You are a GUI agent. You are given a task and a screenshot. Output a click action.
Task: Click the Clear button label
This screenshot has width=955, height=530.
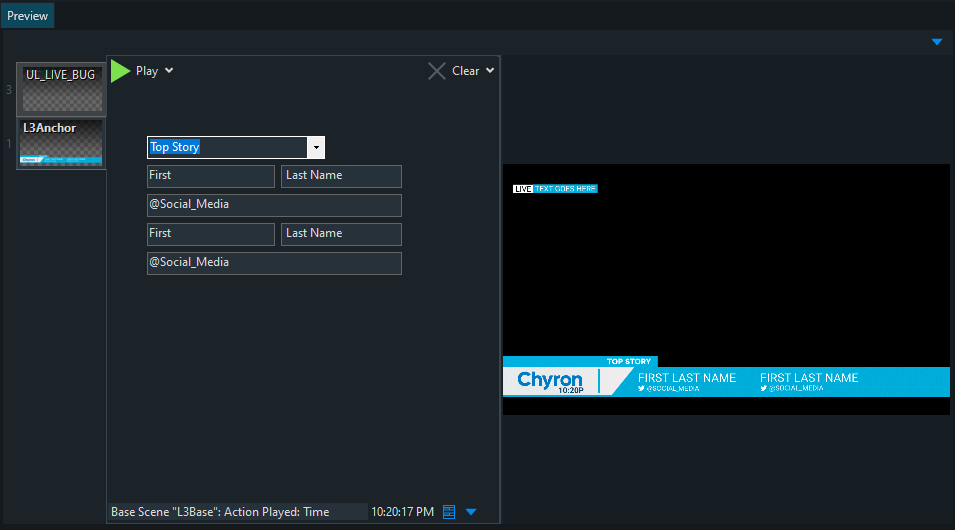(x=465, y=71)
